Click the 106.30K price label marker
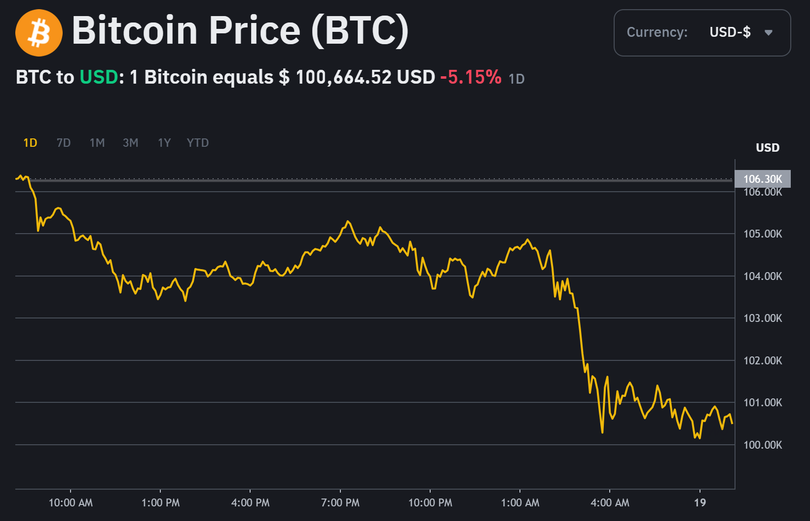The image size is (810, 521). point(762,179)
